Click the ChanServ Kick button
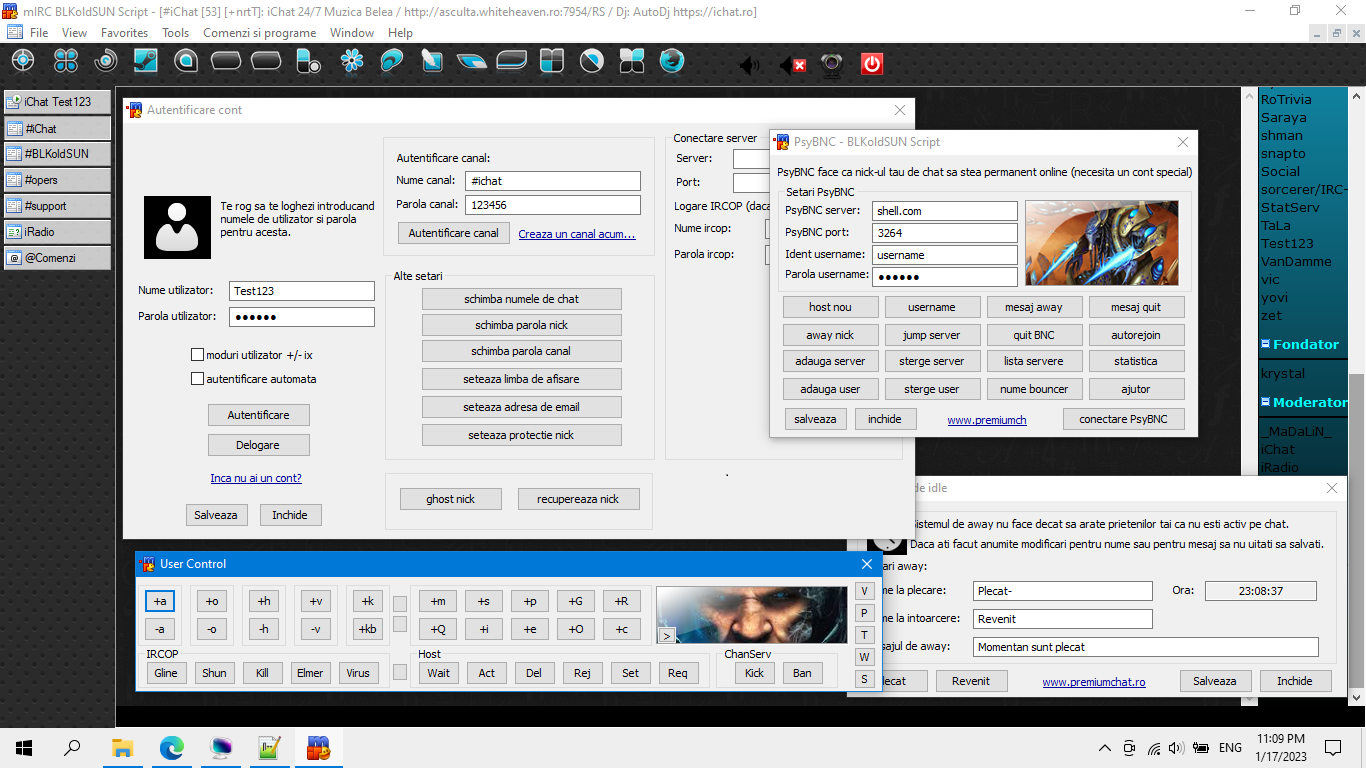Screen dimensions: 1366x768 [x=755, y=673]
